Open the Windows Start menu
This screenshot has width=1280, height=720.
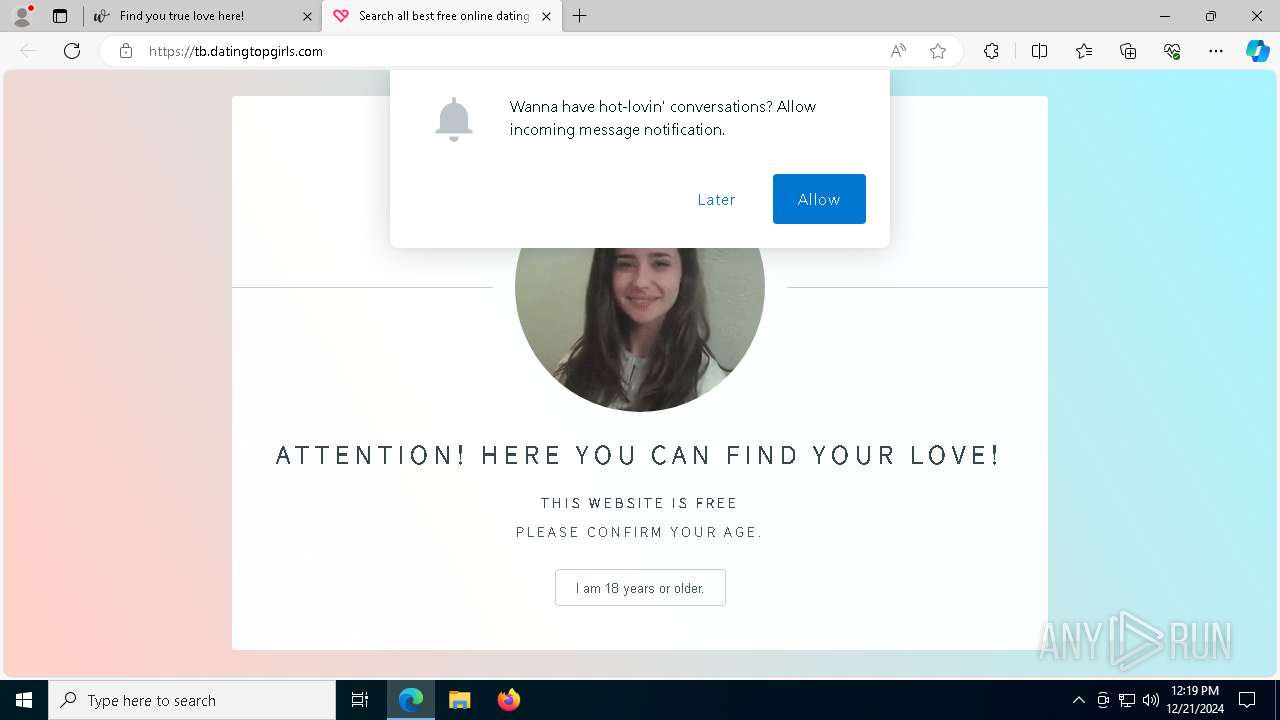coord(24,700)
